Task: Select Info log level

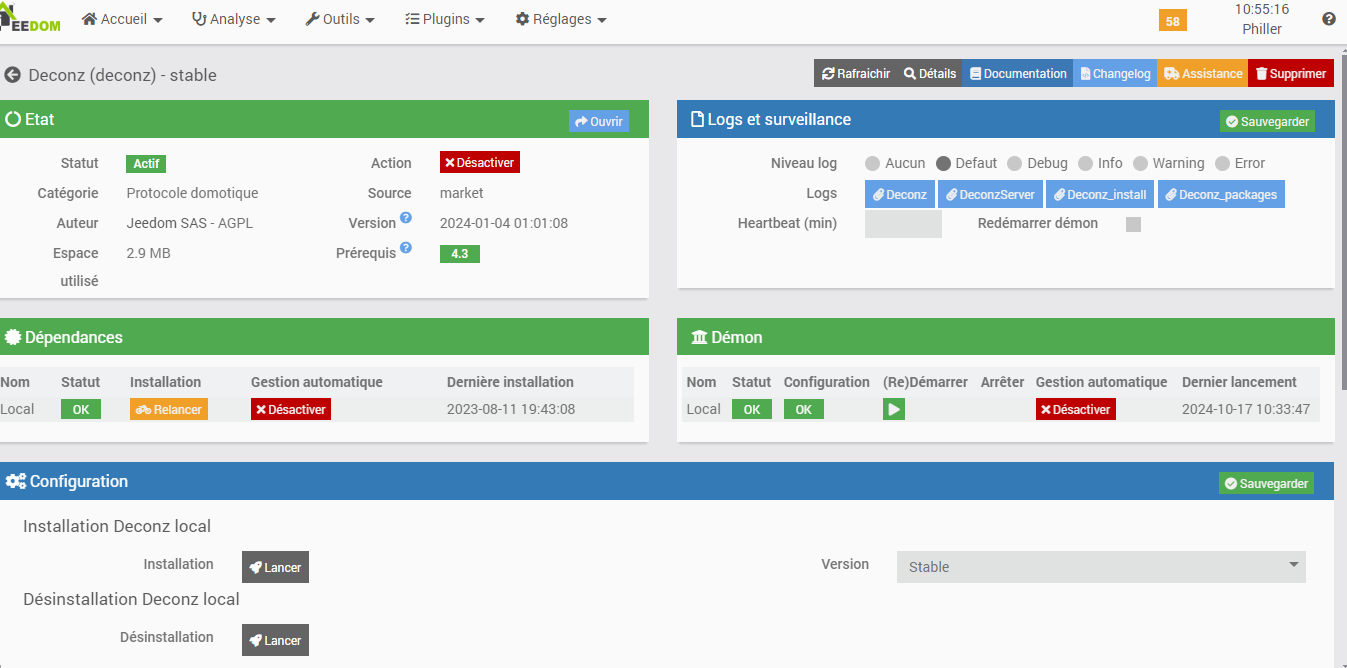Action: pos(1085,163)
